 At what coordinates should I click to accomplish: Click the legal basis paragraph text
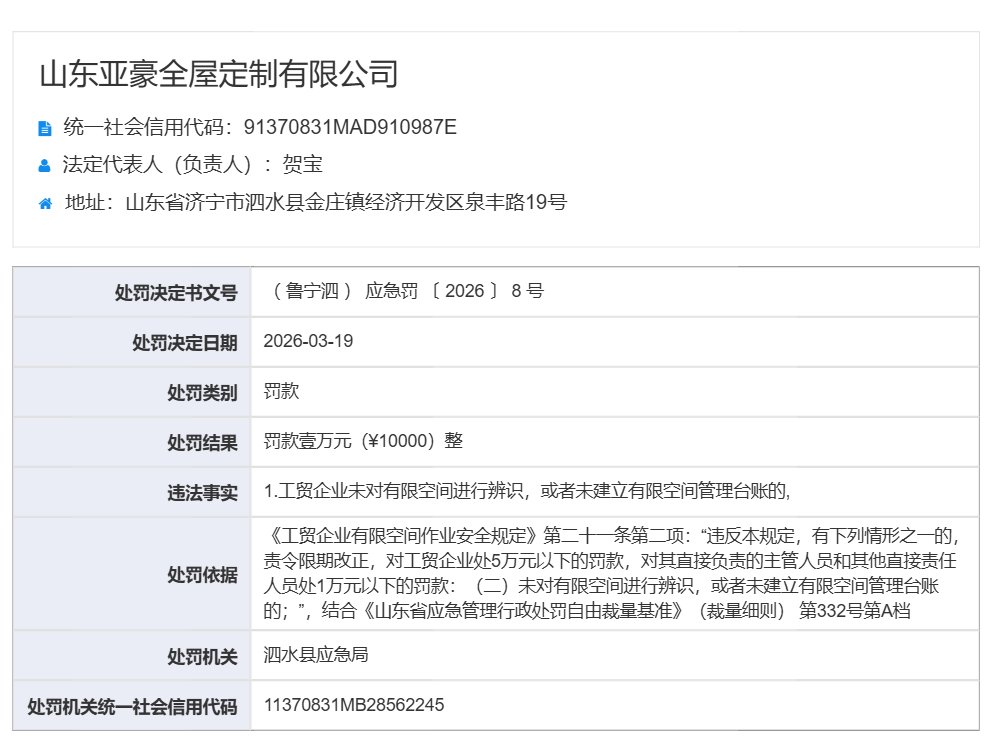click(612, 573)
